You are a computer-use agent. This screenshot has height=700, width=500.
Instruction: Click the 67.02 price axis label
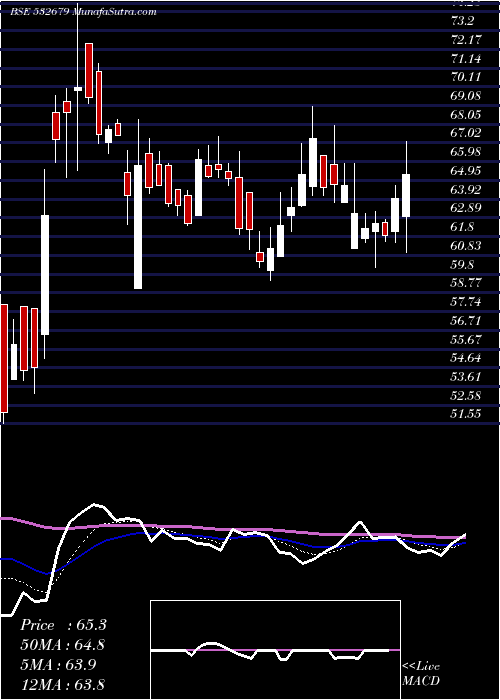[x=466, y=133]
